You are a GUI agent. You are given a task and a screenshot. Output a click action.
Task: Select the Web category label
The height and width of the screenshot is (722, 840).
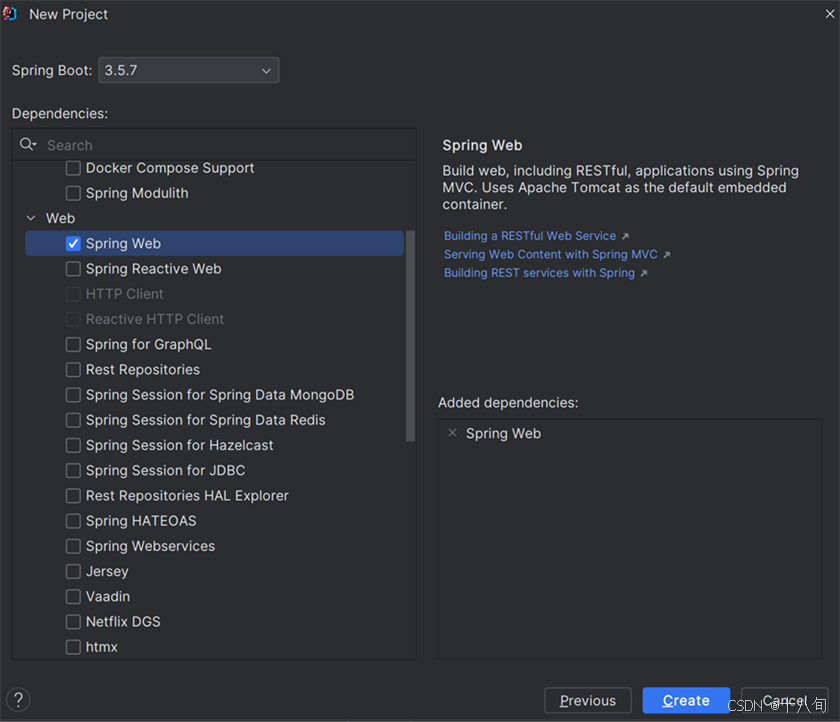[61, 218]
